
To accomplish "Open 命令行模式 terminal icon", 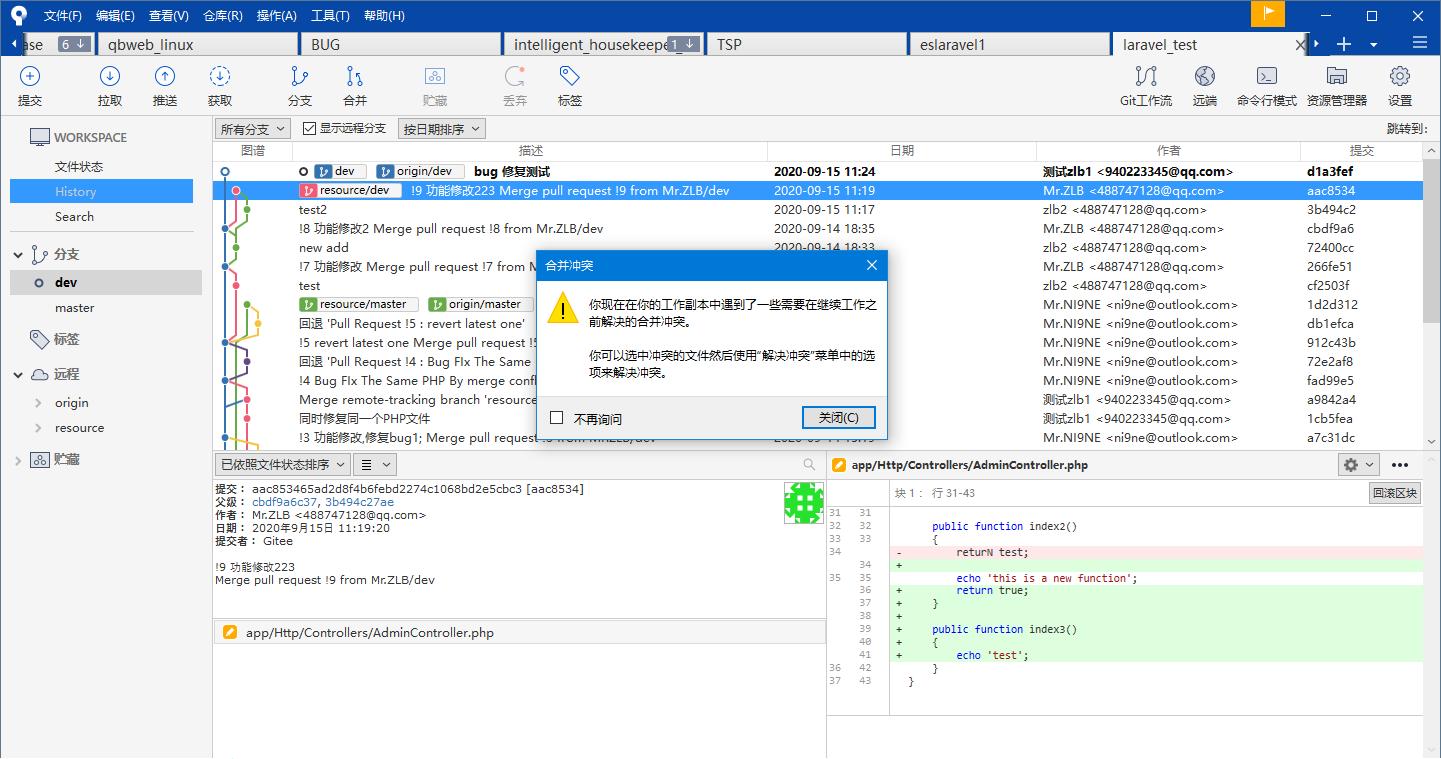I will point(1266,77).
